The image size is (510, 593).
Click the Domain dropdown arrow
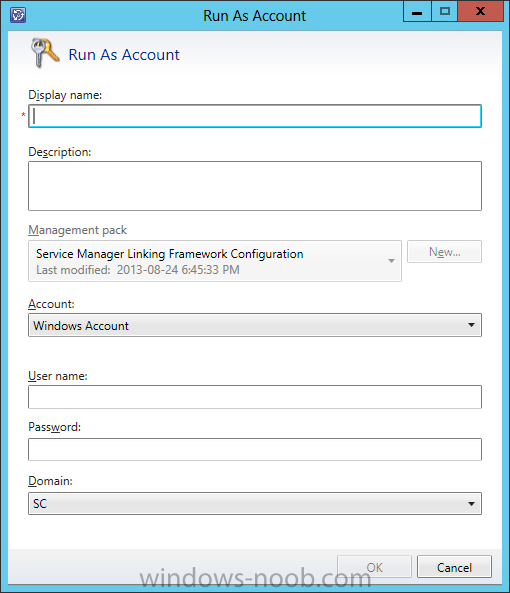471,503
